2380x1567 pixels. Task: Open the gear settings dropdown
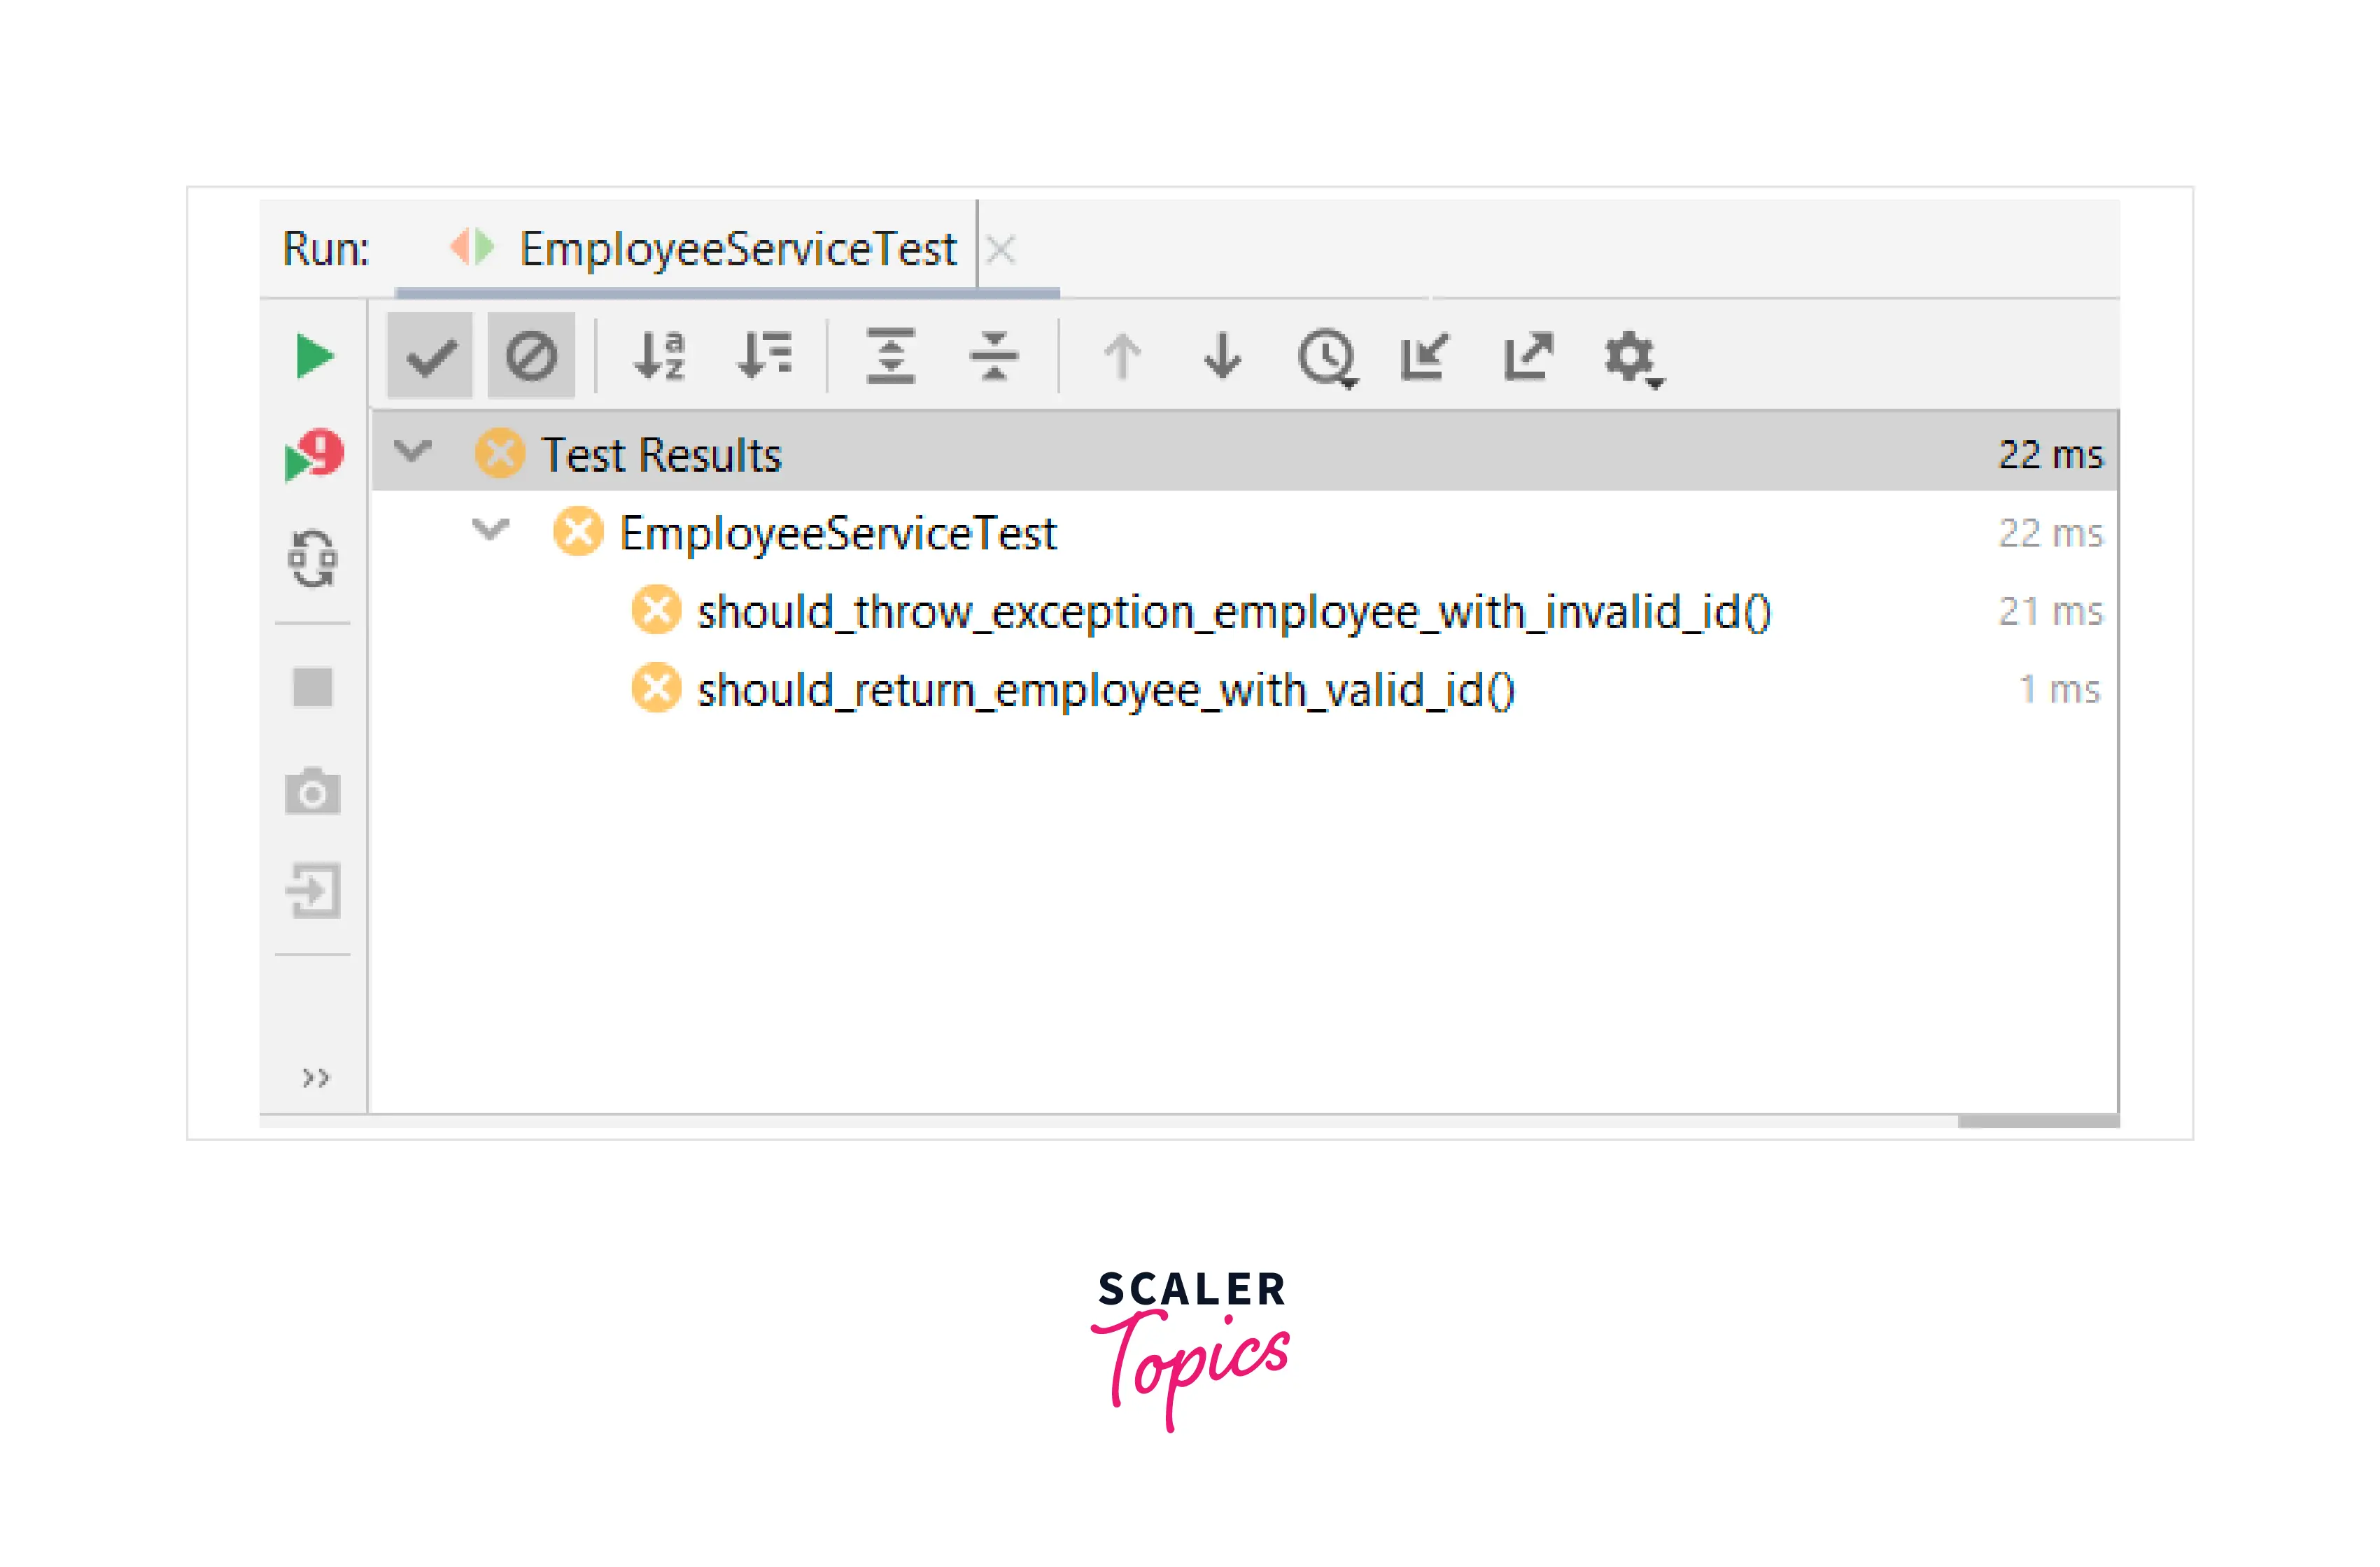1634,359
